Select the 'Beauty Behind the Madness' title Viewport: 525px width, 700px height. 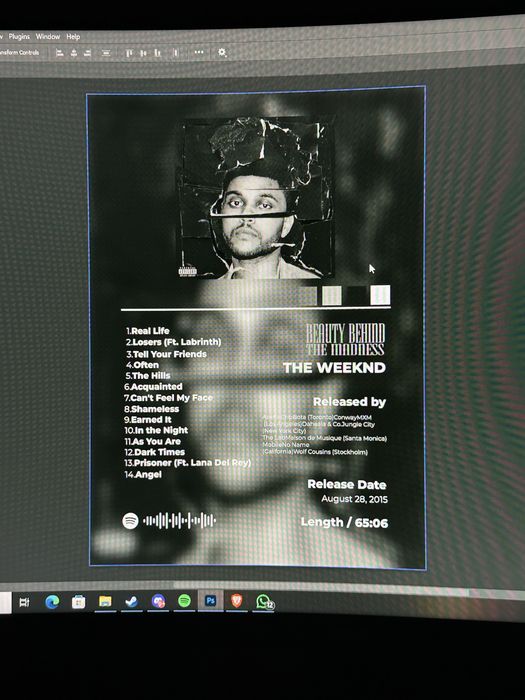click(345, 339)
